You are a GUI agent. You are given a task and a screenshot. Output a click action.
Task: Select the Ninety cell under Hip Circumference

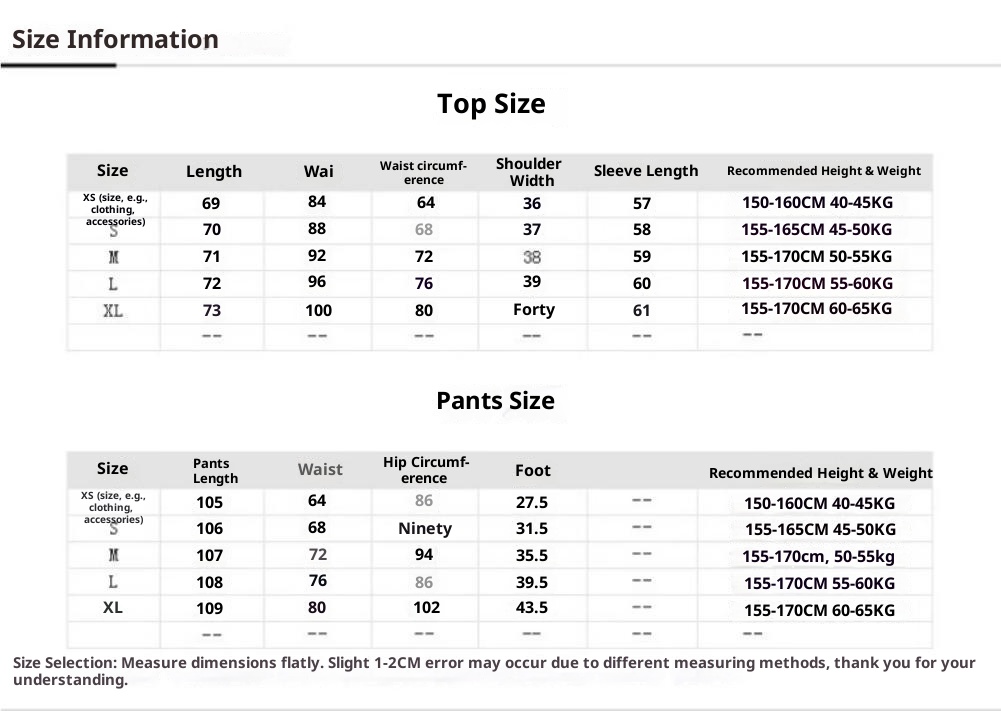pyautogui.click(x=425, y=529)
